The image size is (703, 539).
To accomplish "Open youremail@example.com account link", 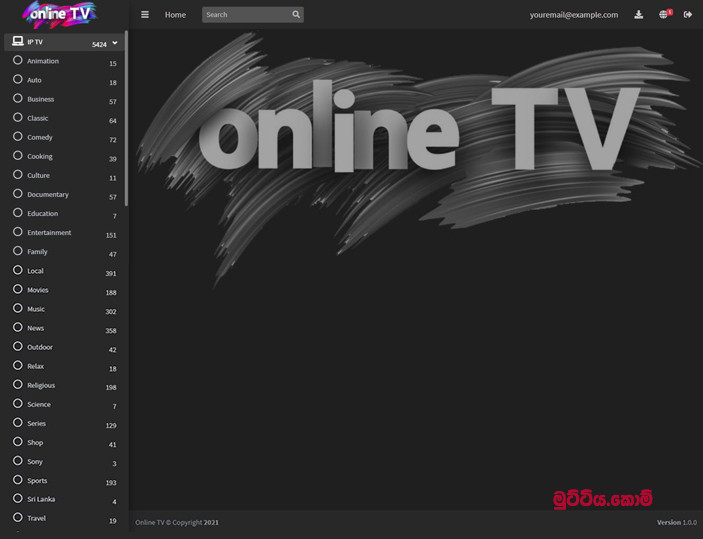I will (574, 15).
